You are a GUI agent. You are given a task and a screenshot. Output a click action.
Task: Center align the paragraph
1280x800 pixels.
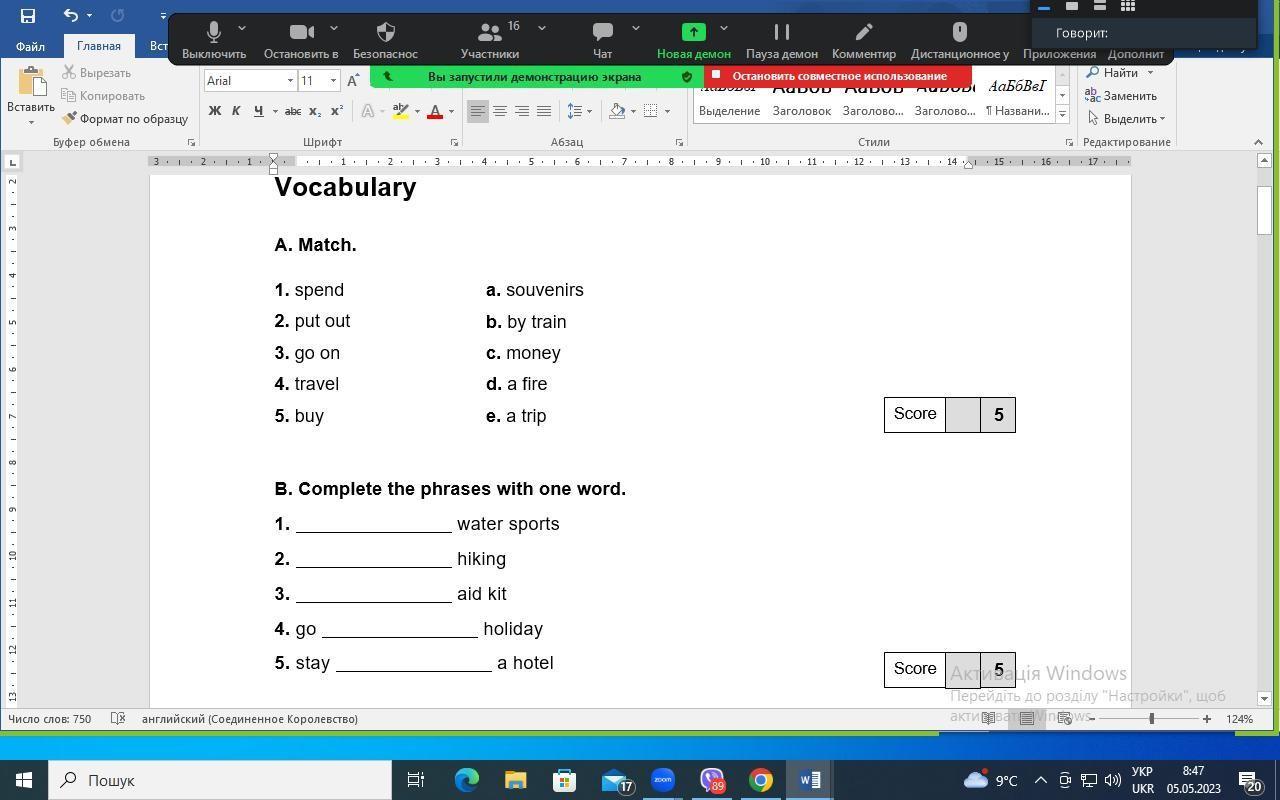tap(500, 111)
